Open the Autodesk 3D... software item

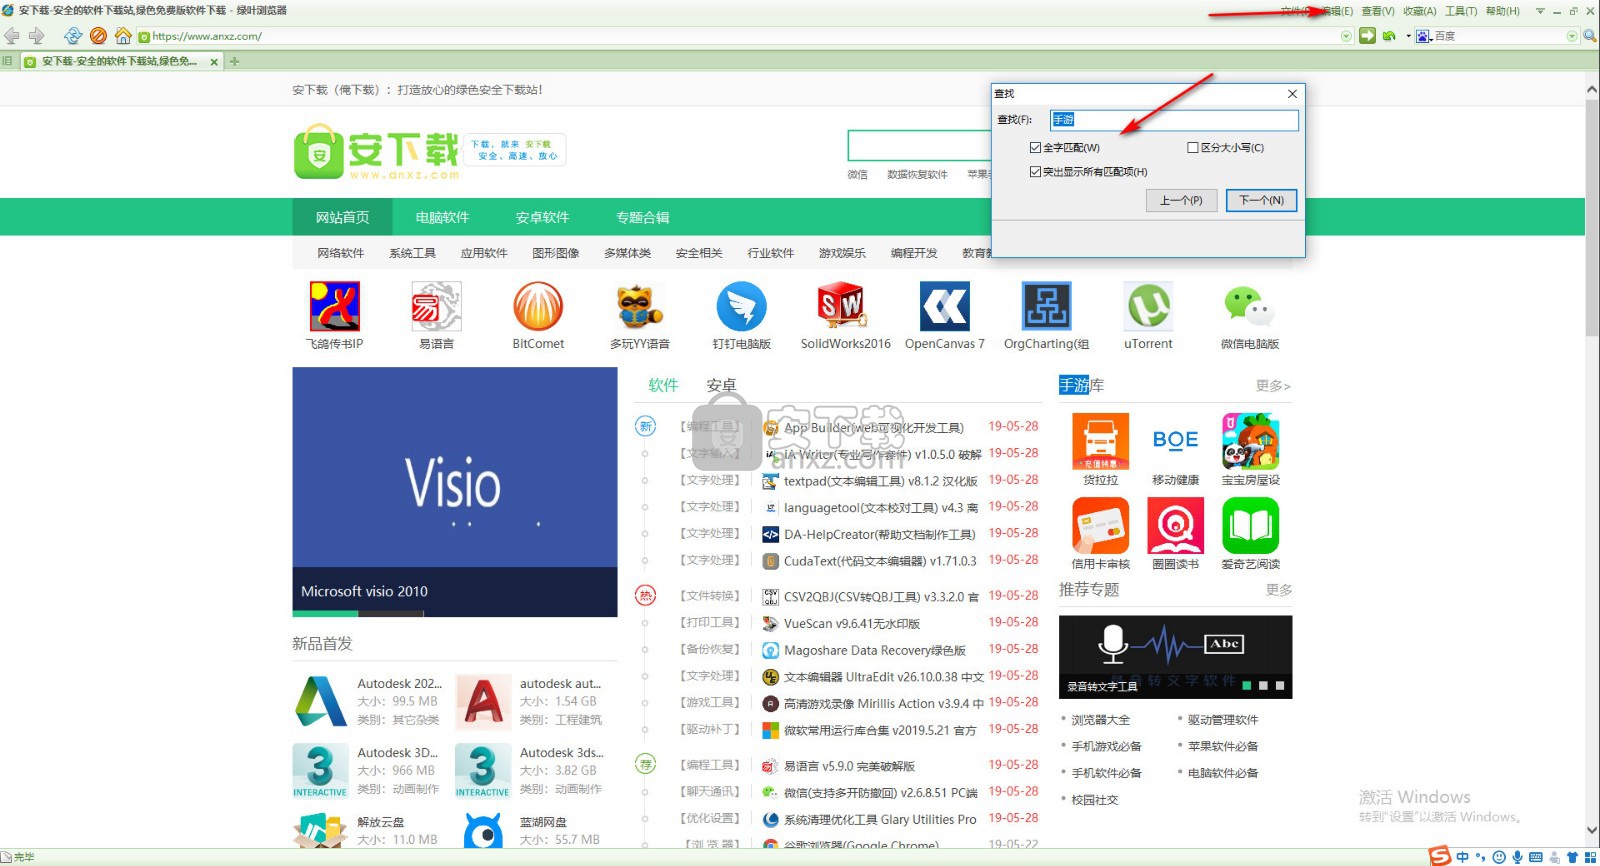coord(397,753)
